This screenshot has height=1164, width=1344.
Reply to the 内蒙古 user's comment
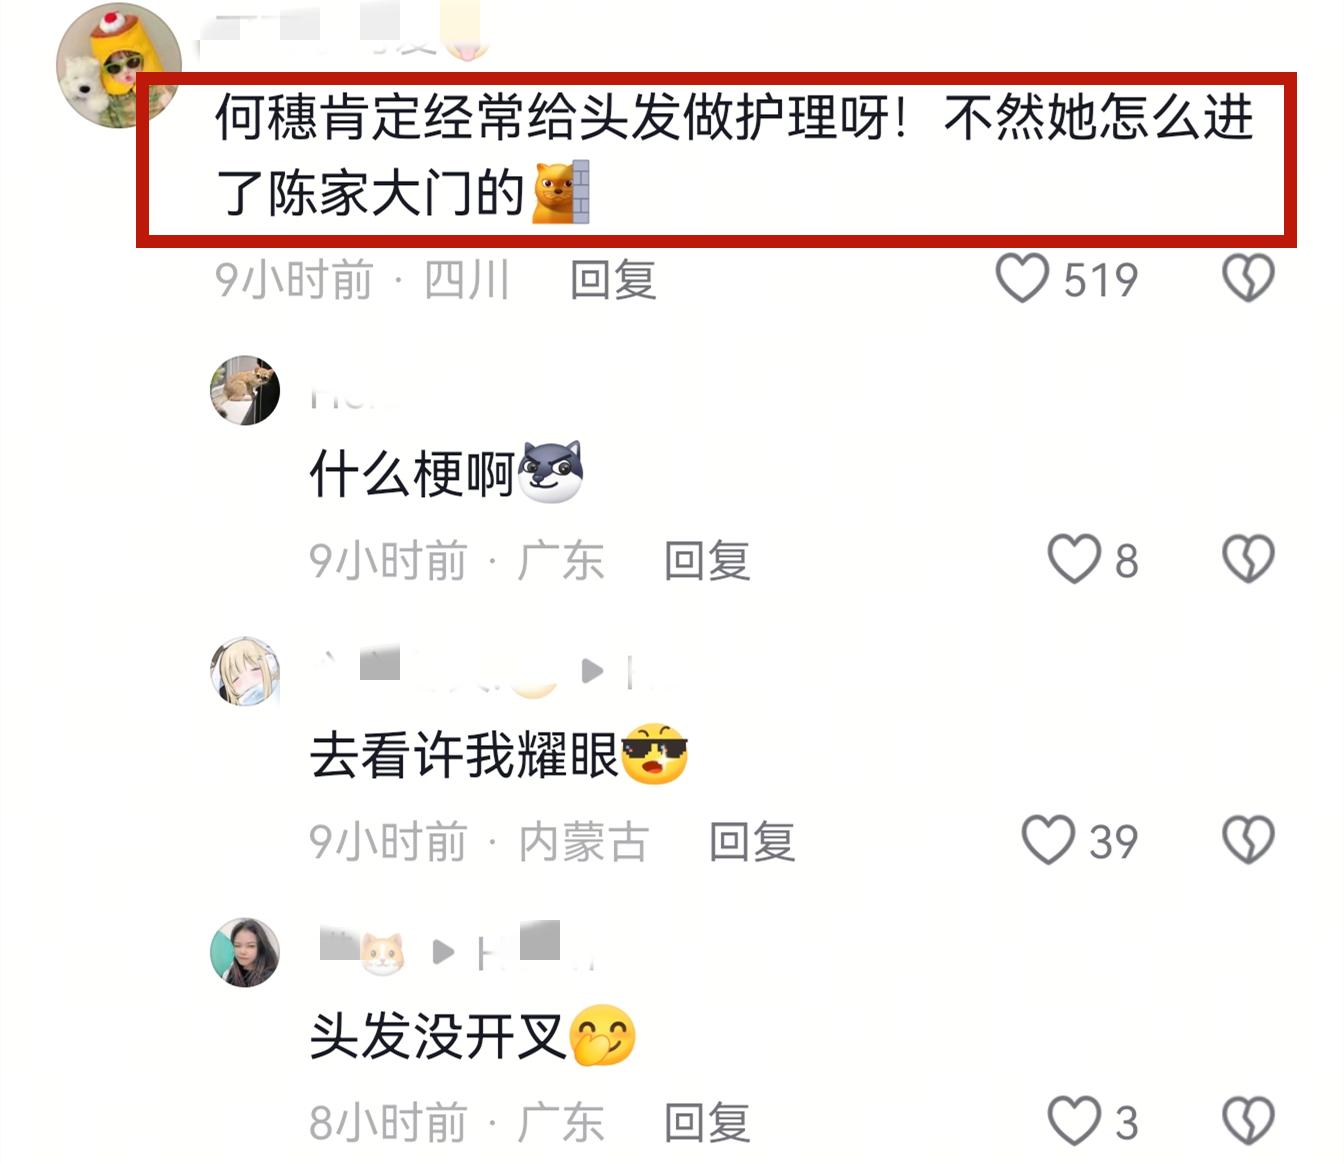click(752, 841)
